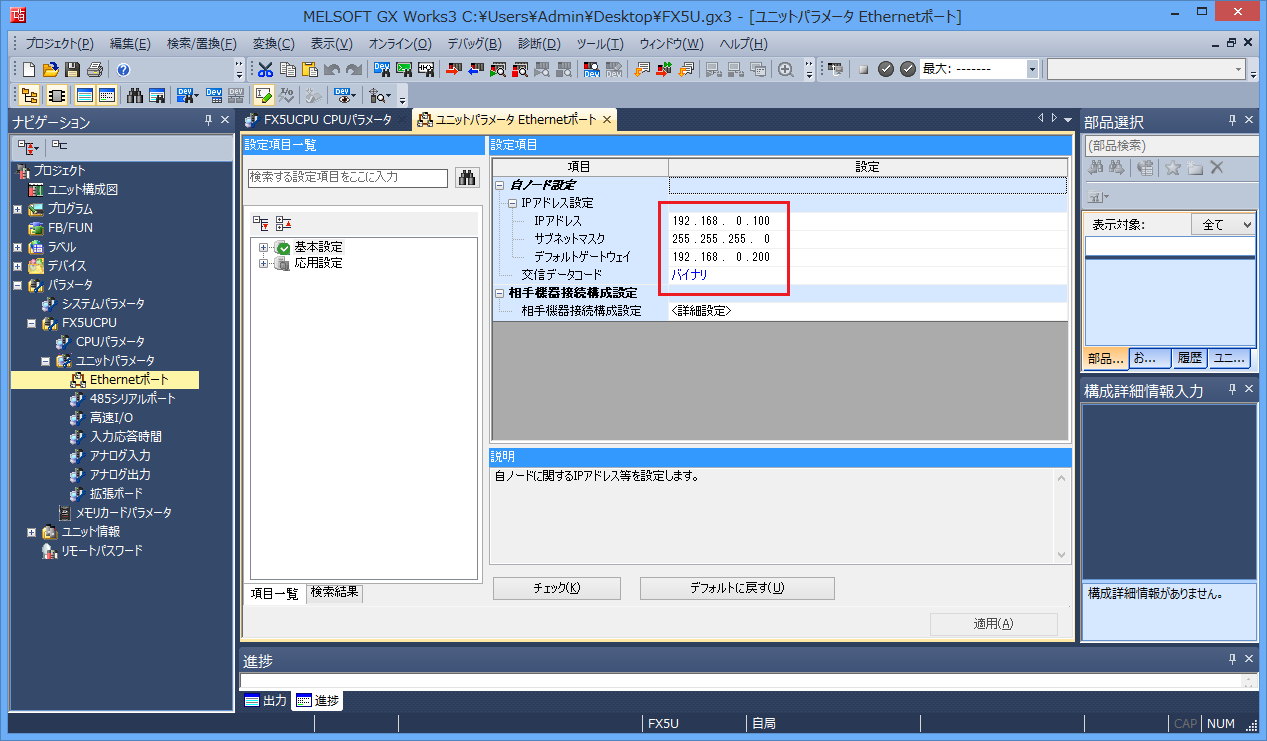Click the binoculars search button beside the search field
The height and width of the screenshot is (741, 1267).
coord(466,177)
